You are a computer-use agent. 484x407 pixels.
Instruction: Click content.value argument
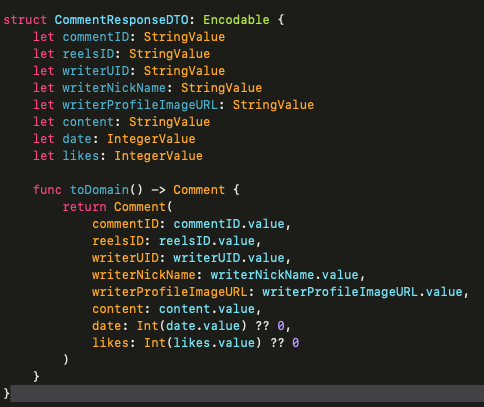[207, 309]
